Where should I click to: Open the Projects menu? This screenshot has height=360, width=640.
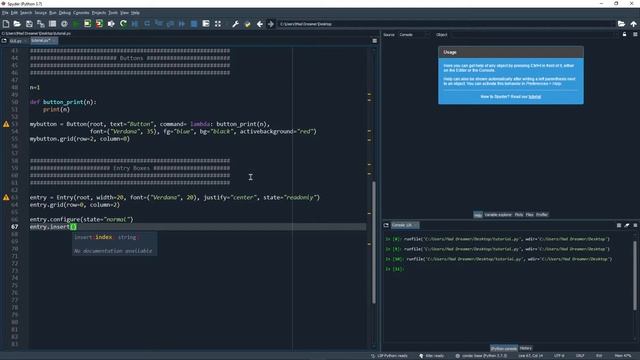coord(99,13)
